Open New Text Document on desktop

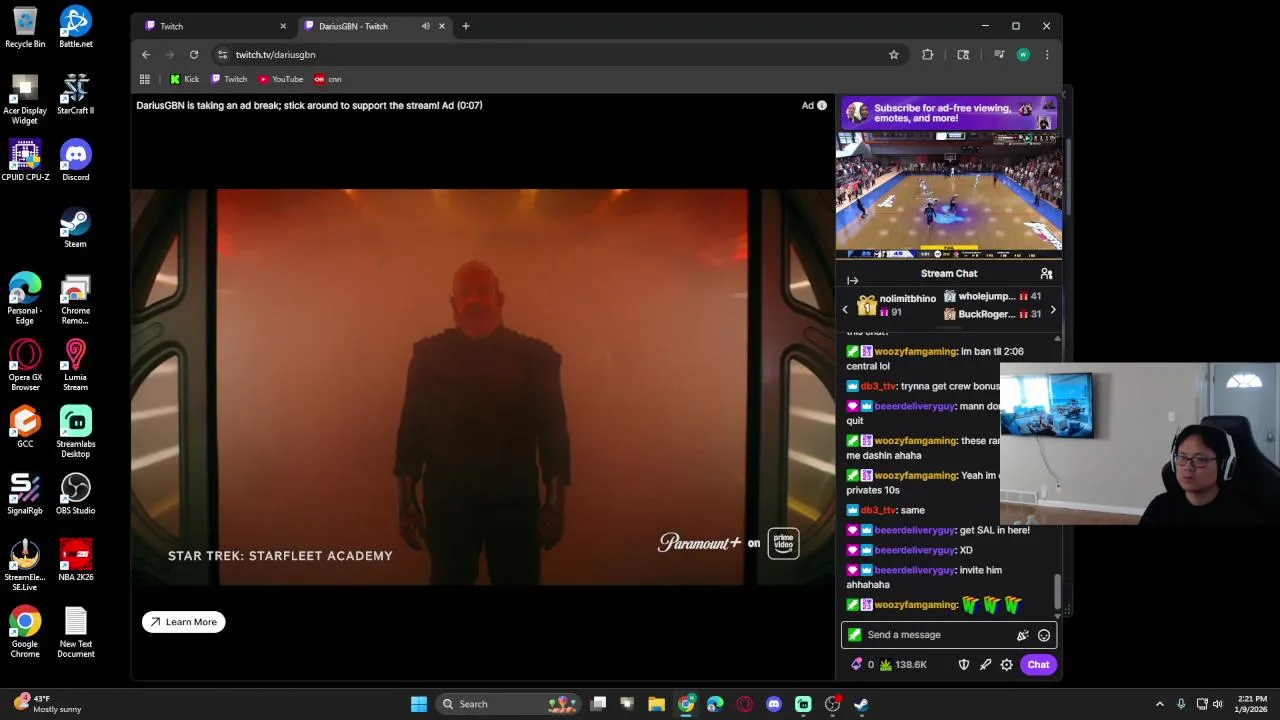coord(76,632)
